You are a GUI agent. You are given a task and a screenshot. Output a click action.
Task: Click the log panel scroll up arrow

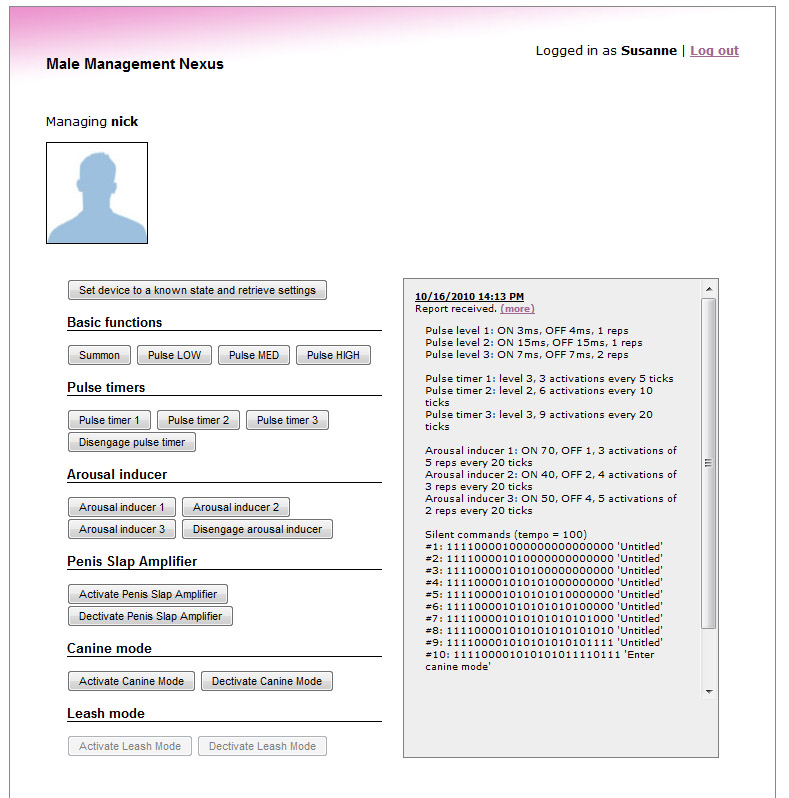[x=709, y=288]
